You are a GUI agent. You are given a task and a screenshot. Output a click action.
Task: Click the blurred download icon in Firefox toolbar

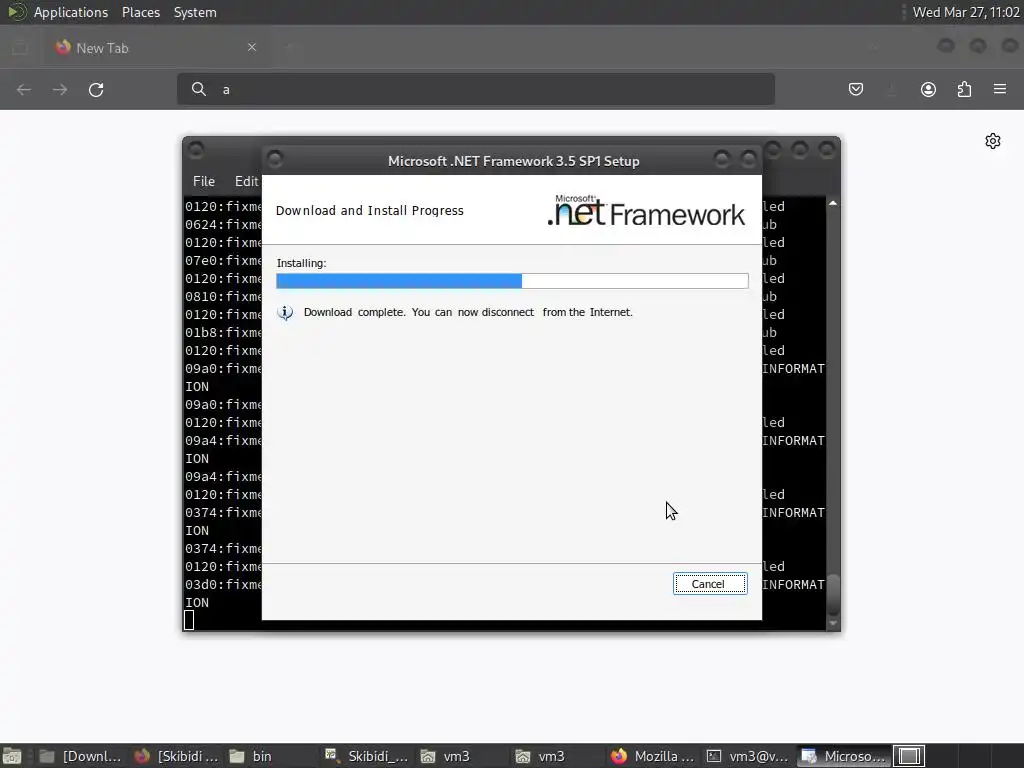(x=892, y=89)
